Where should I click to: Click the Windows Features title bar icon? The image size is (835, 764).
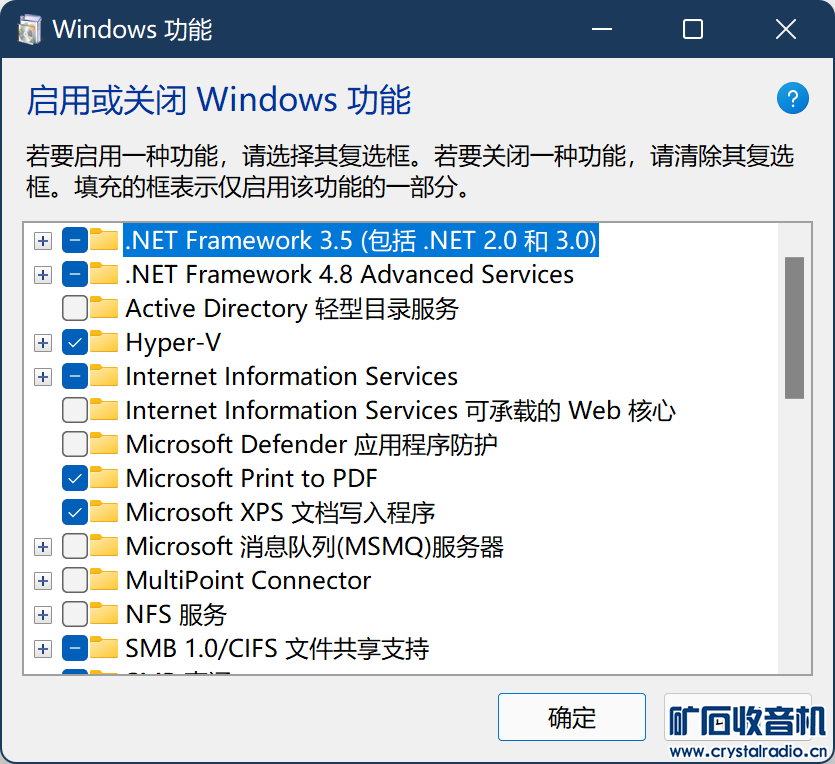pos(30,30)
